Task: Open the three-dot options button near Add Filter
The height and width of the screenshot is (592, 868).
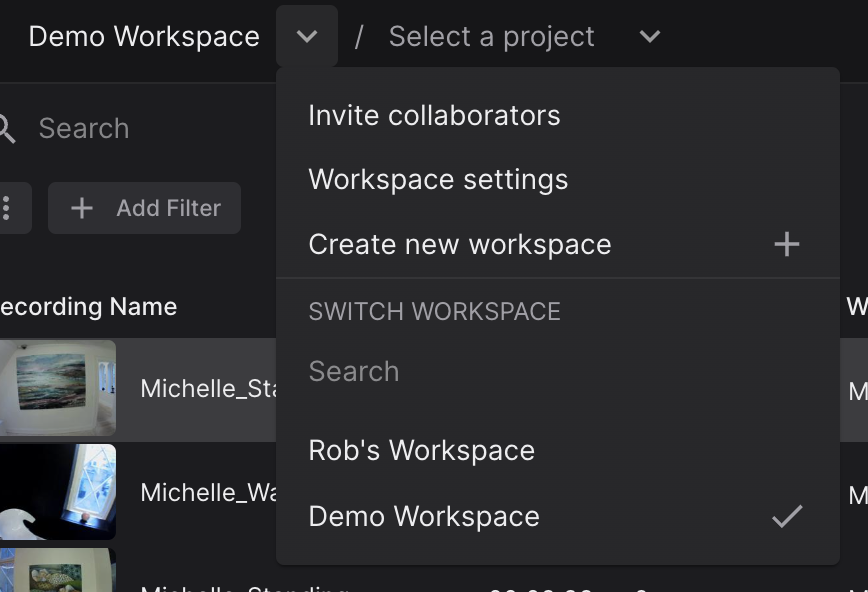Action: point(8,208)
